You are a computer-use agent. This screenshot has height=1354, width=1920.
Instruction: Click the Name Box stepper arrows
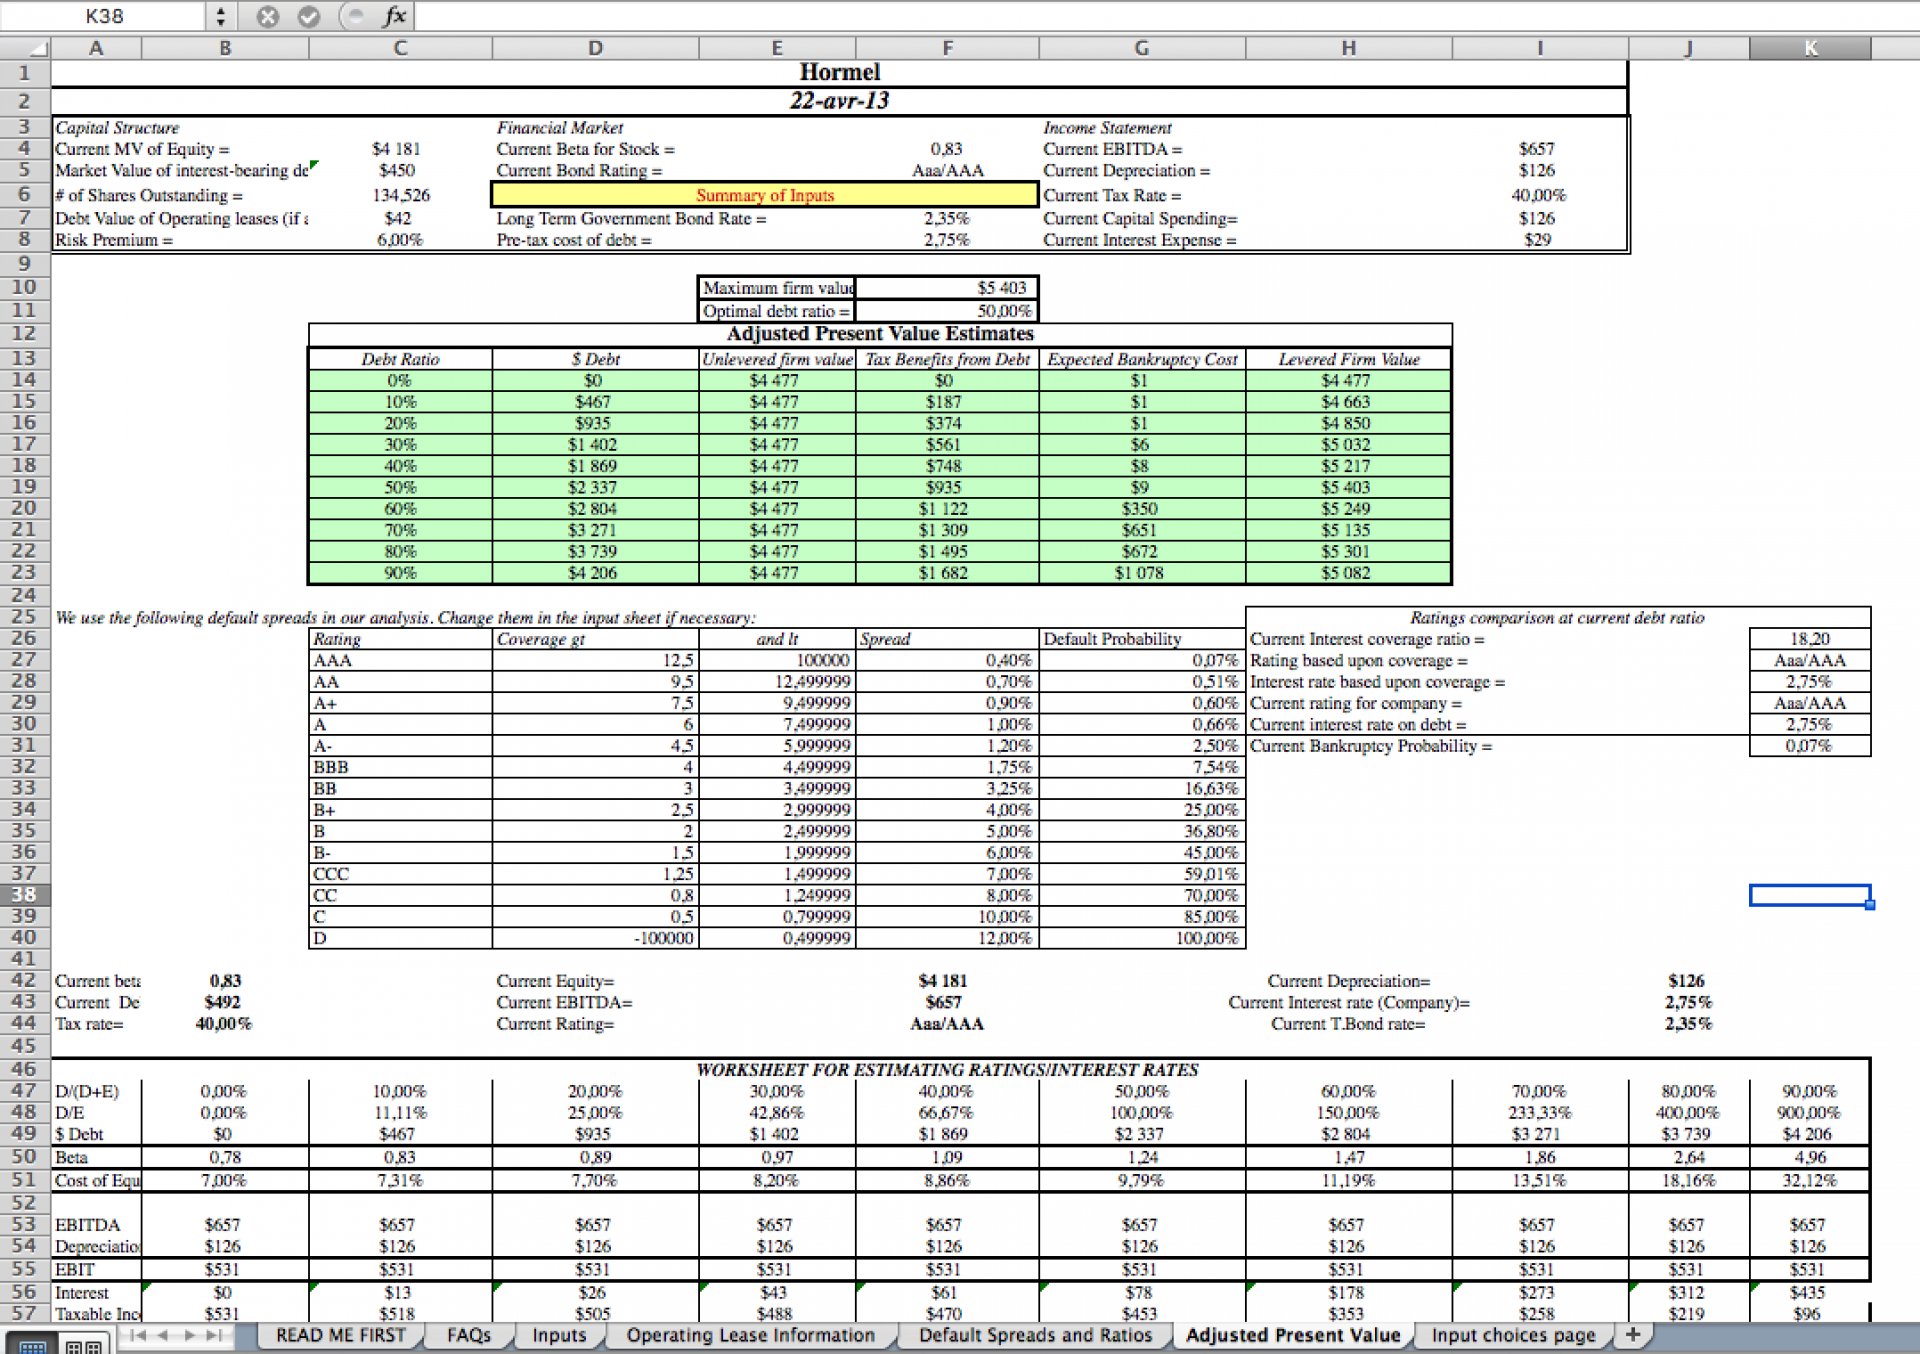[x=220, y=16]
